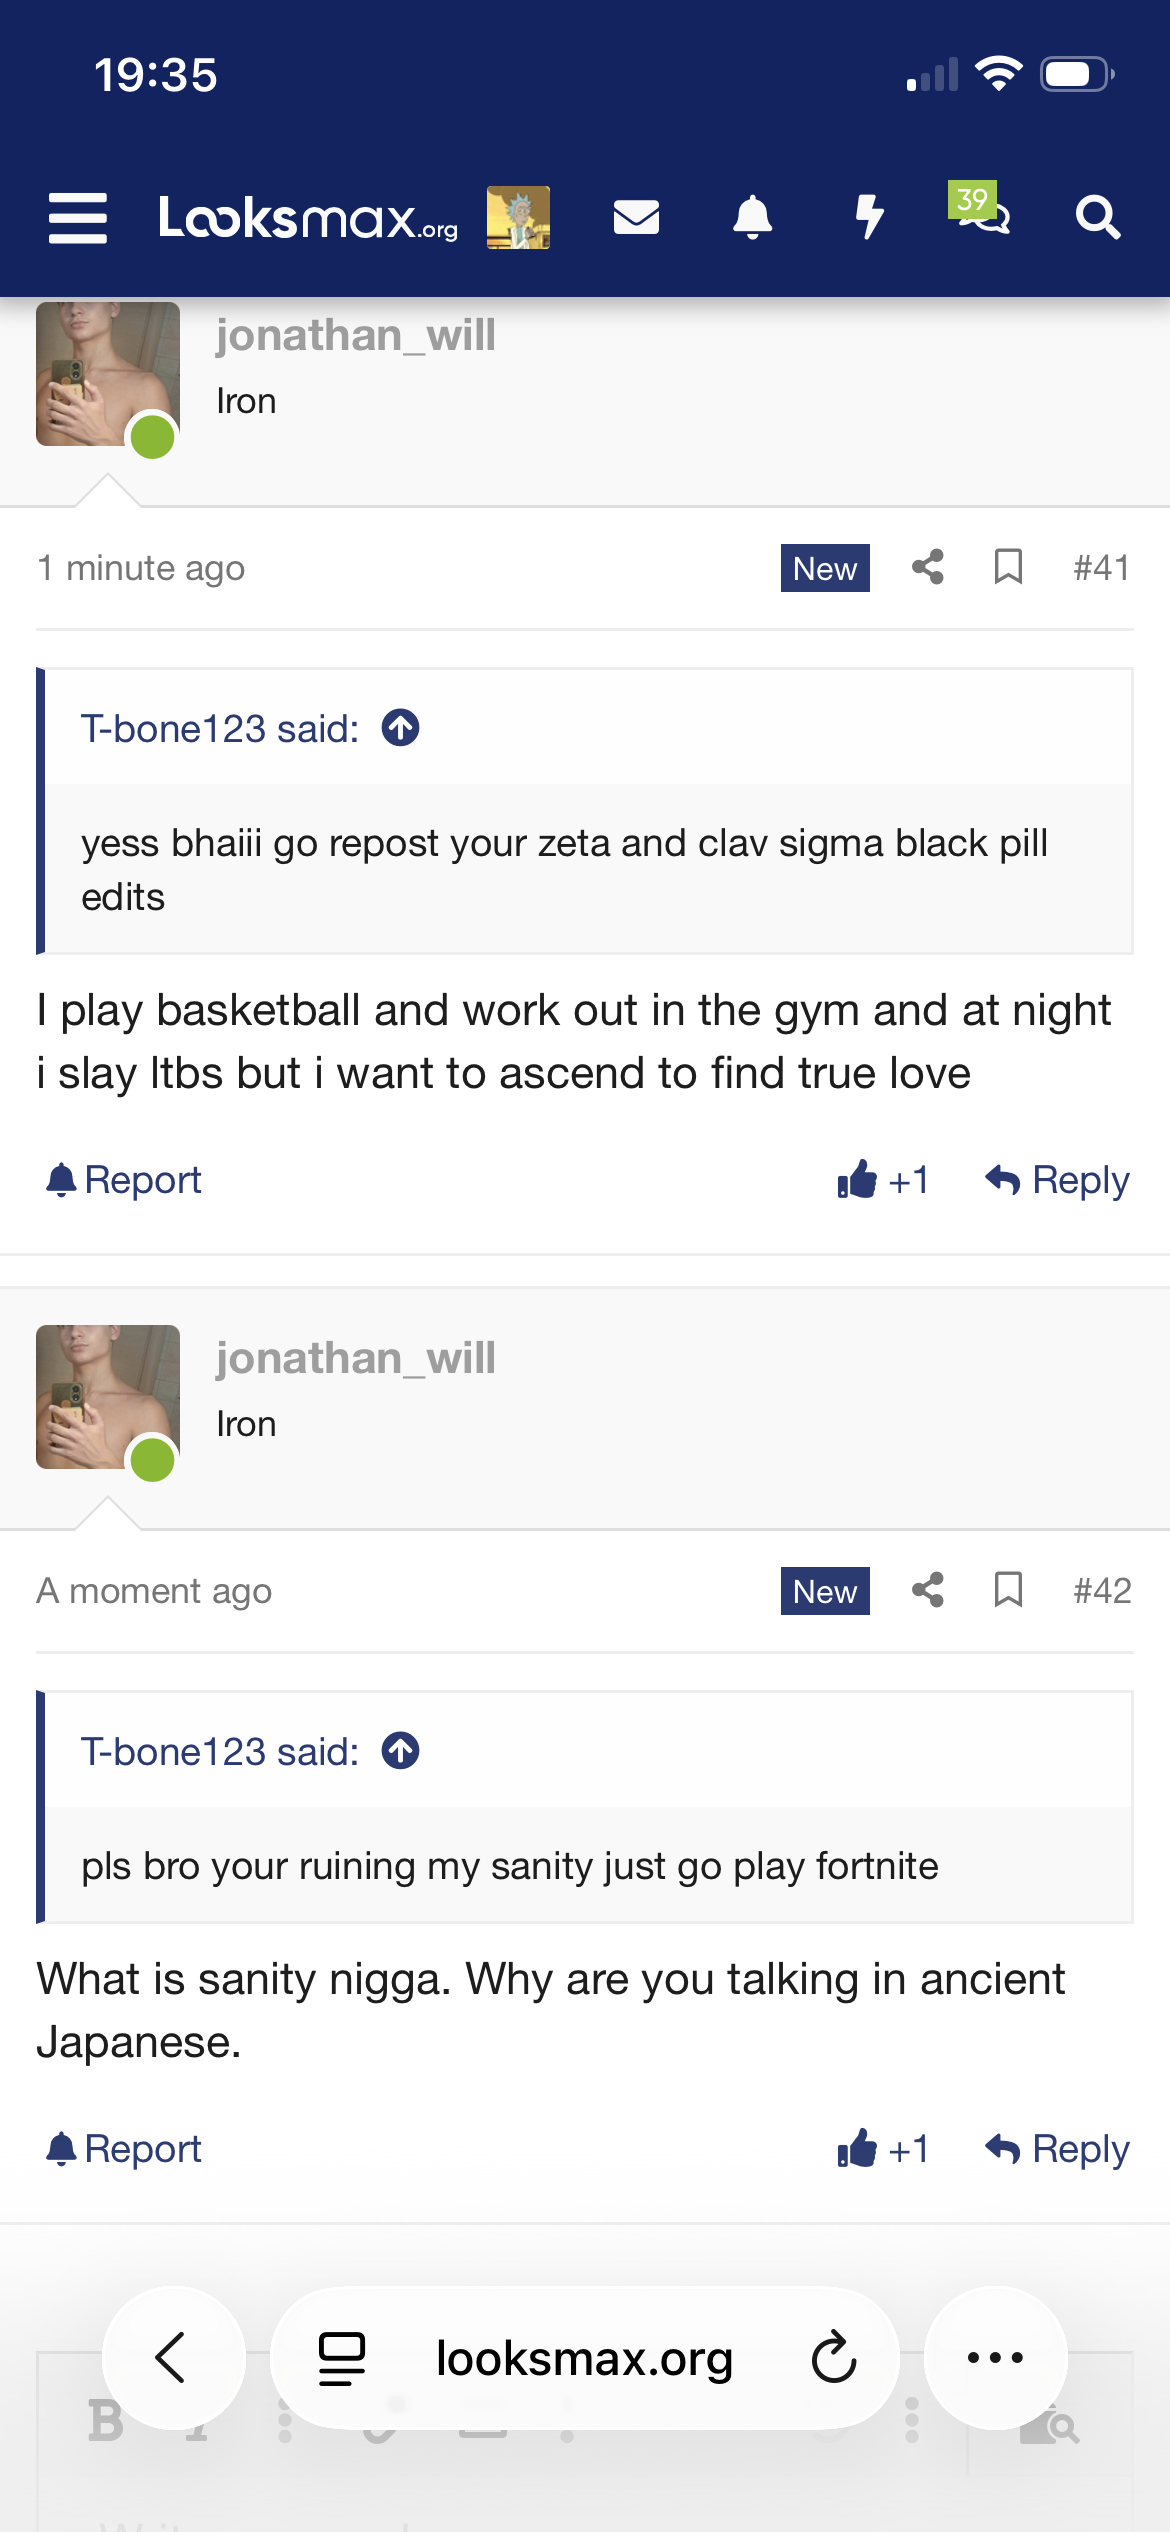The width and height of the screenshot is (1170, 2532).
Task: Reply to post #42
Action: click(x=1057, y=2149)
